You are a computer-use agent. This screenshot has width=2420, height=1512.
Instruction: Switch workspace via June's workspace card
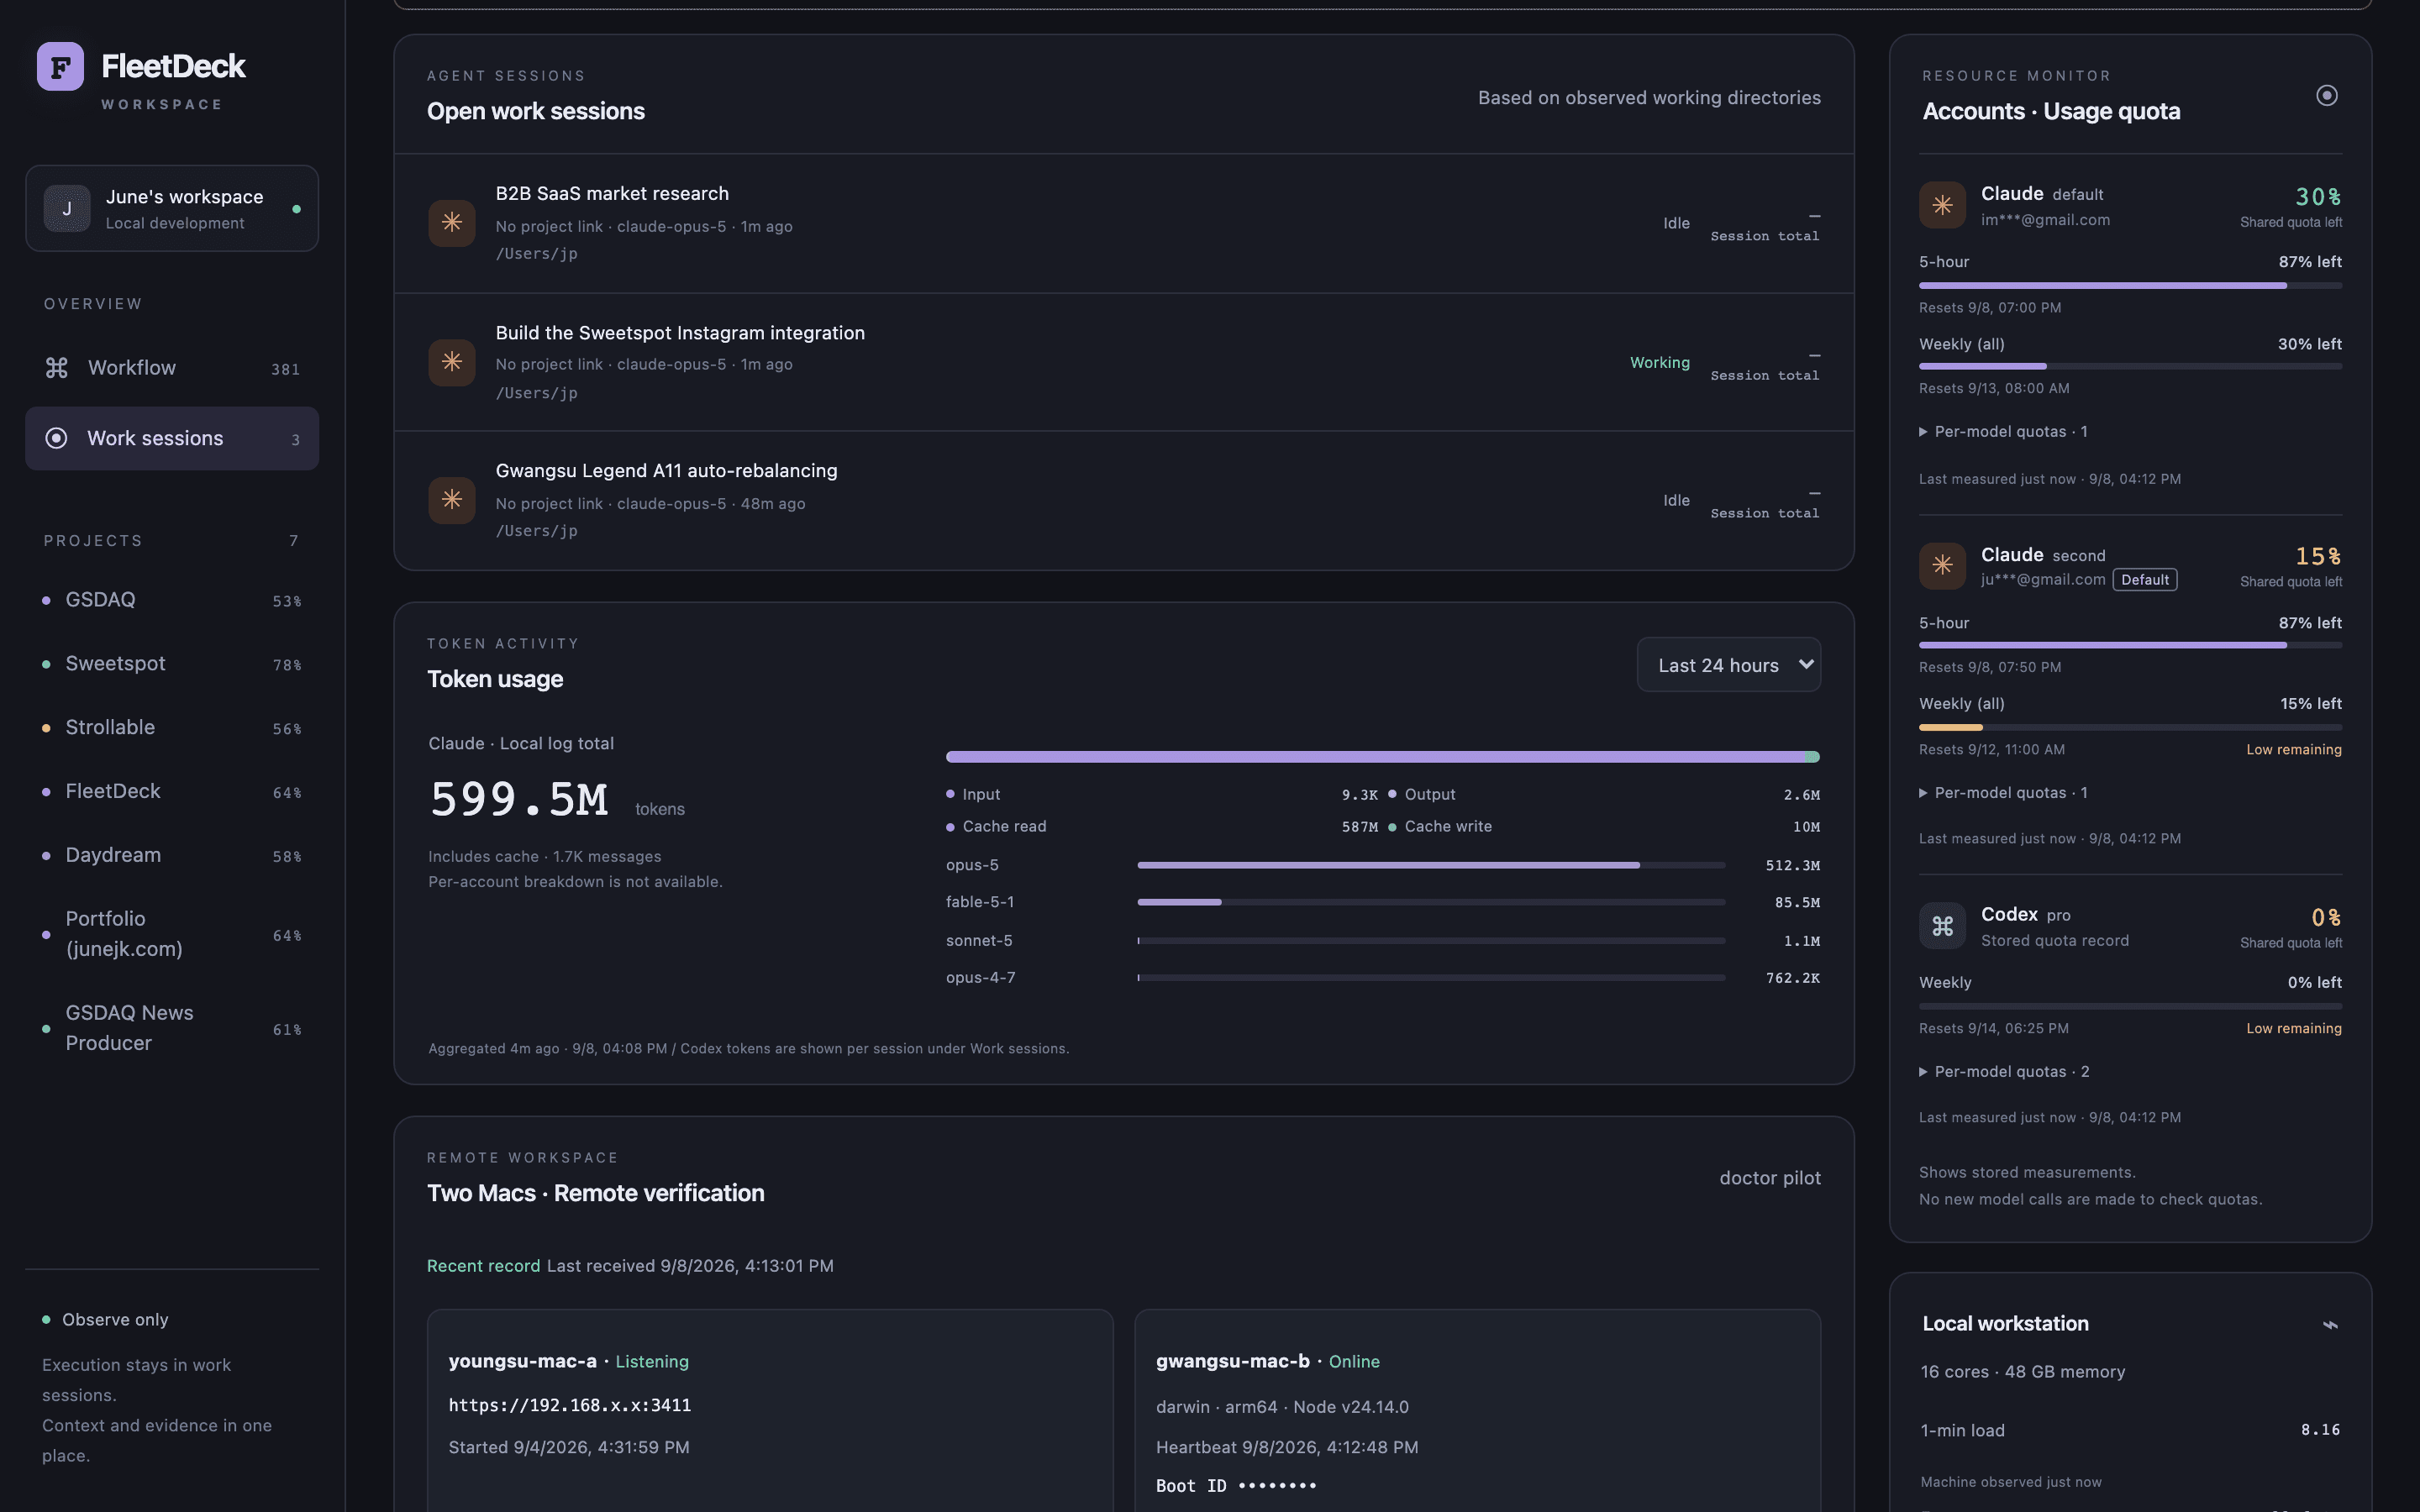click(172, 208)
